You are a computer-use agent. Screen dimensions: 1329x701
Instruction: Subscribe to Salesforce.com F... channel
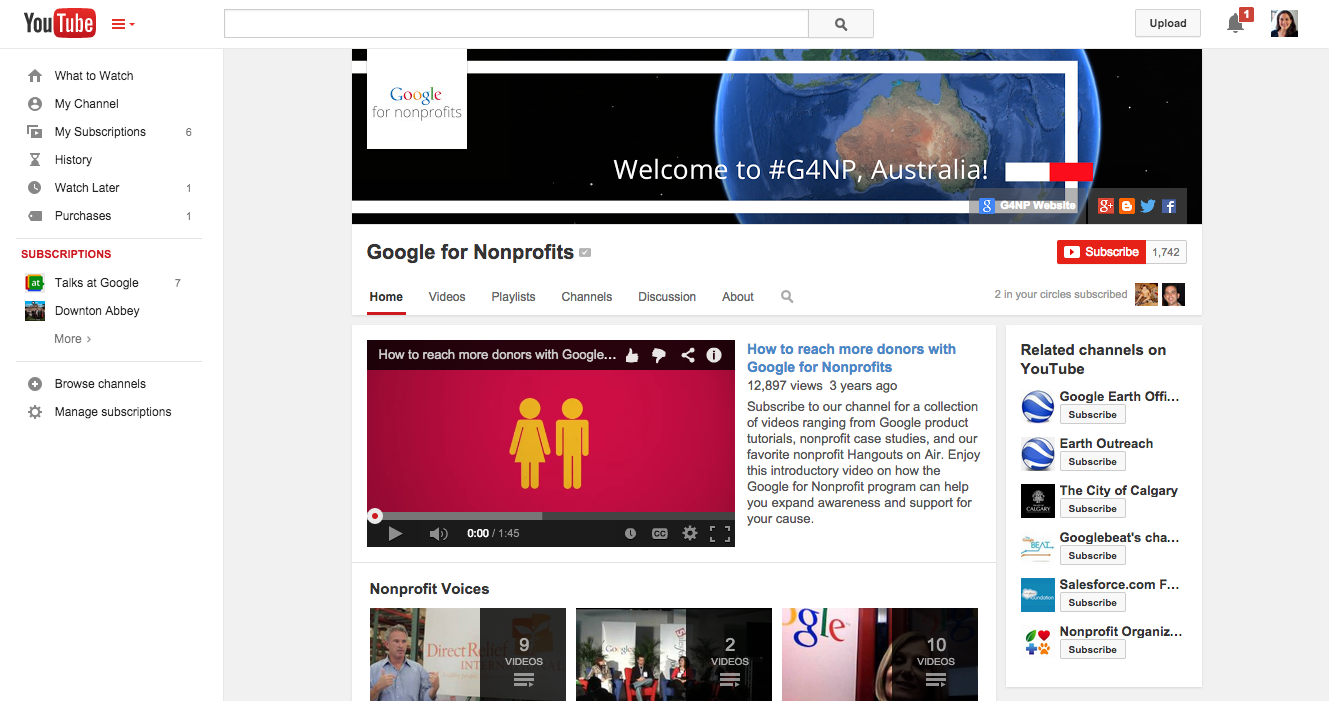[x=1093, y=602]
